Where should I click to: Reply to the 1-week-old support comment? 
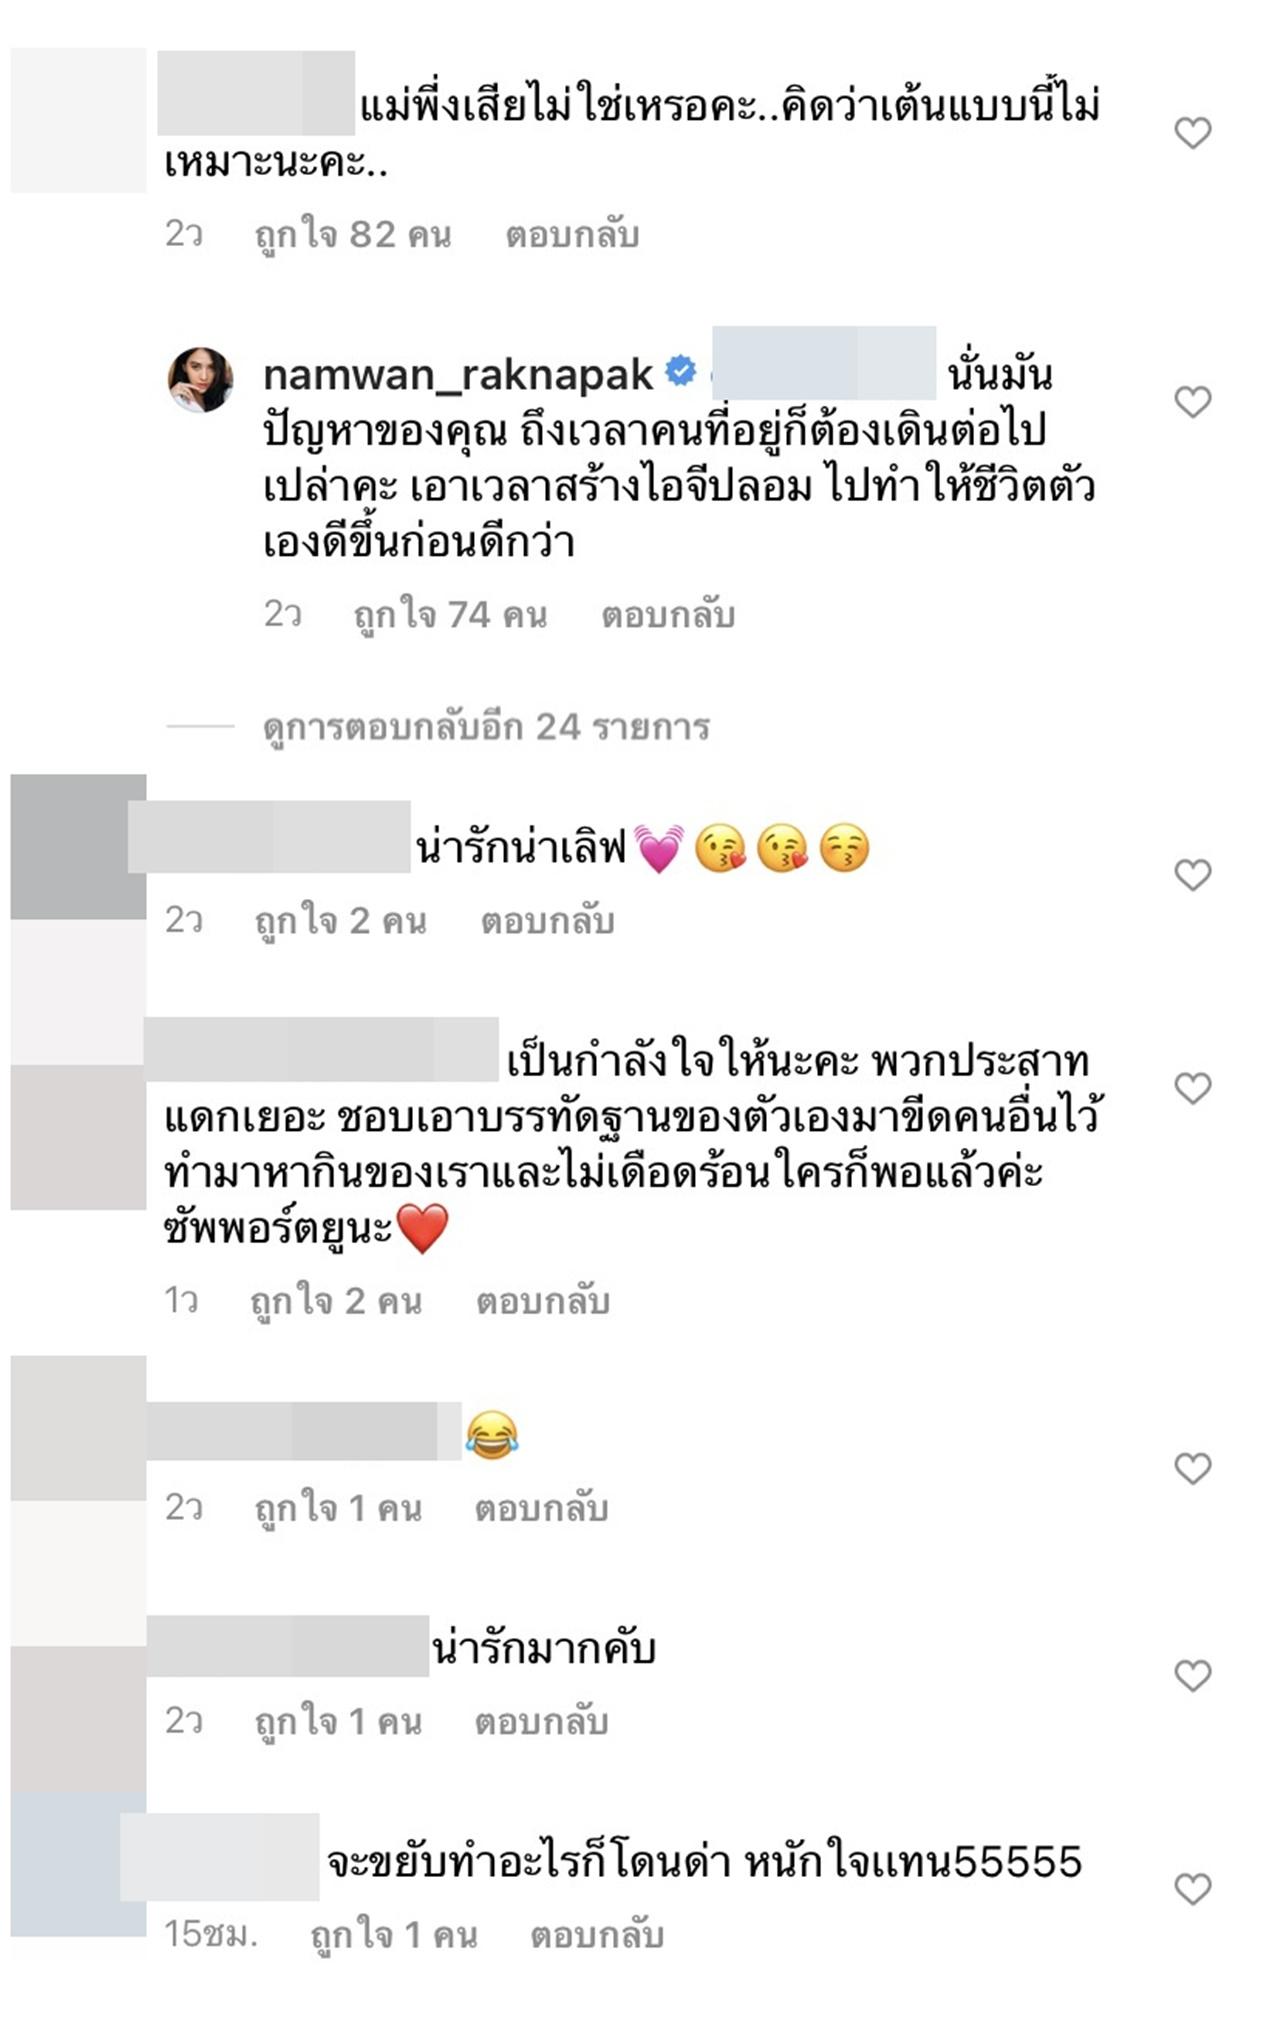(x=543, y=1302)
